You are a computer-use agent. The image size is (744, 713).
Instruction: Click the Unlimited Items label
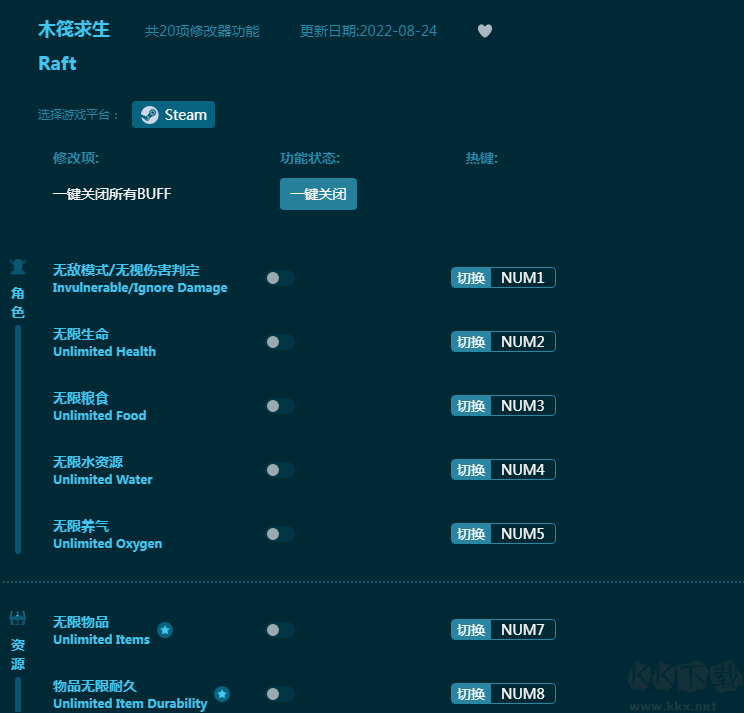point(102,639)
